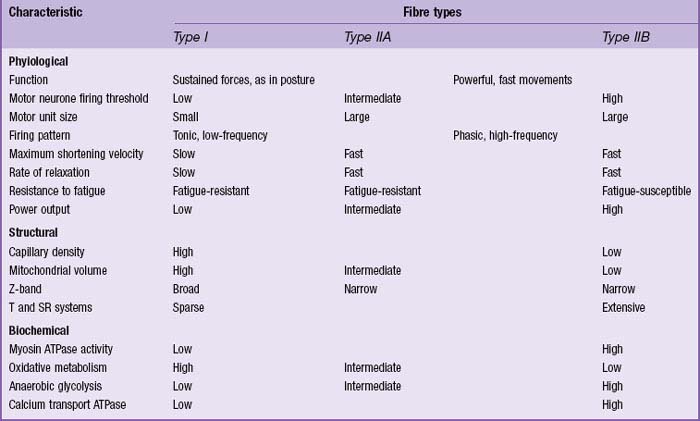Select the "Phasic, high-frequency" cell
The width and height of the screenshot is (700, 421).
pos(505,135)
